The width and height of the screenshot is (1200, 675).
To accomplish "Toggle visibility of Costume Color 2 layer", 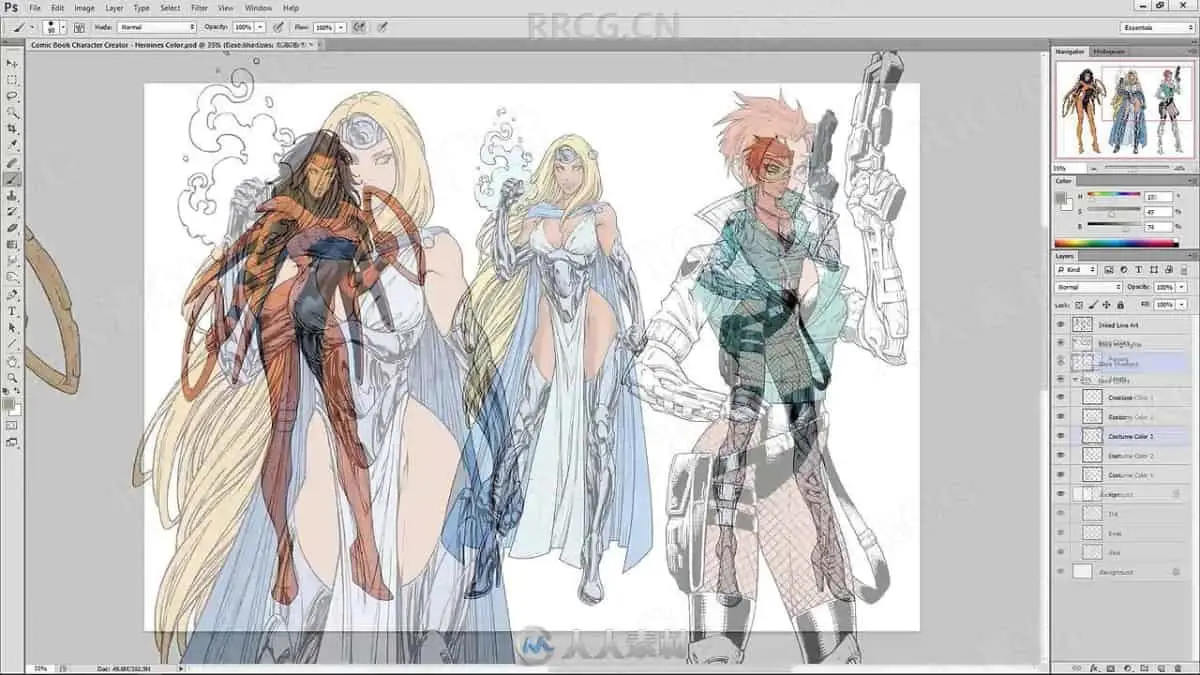I will click(x=1061, y=455).
